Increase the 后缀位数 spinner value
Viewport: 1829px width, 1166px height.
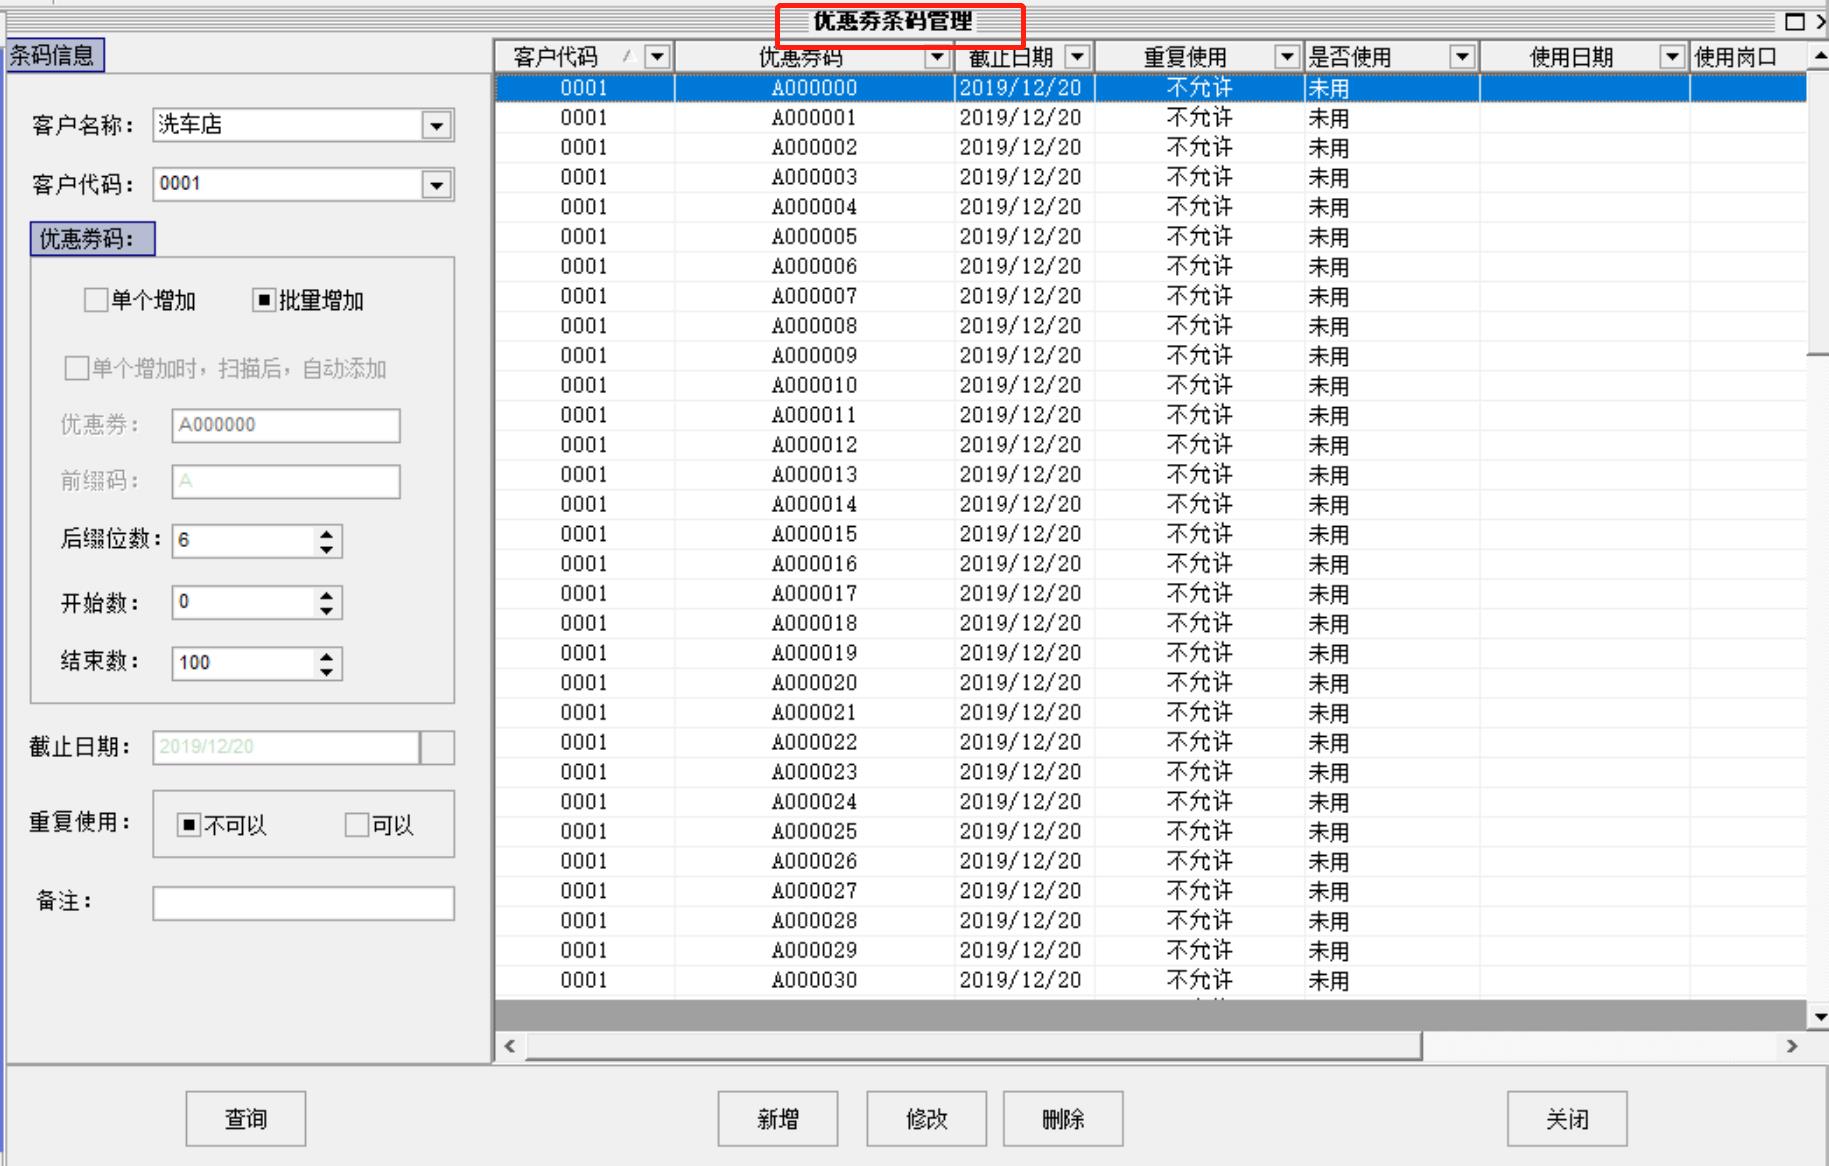tap(327, 534)
